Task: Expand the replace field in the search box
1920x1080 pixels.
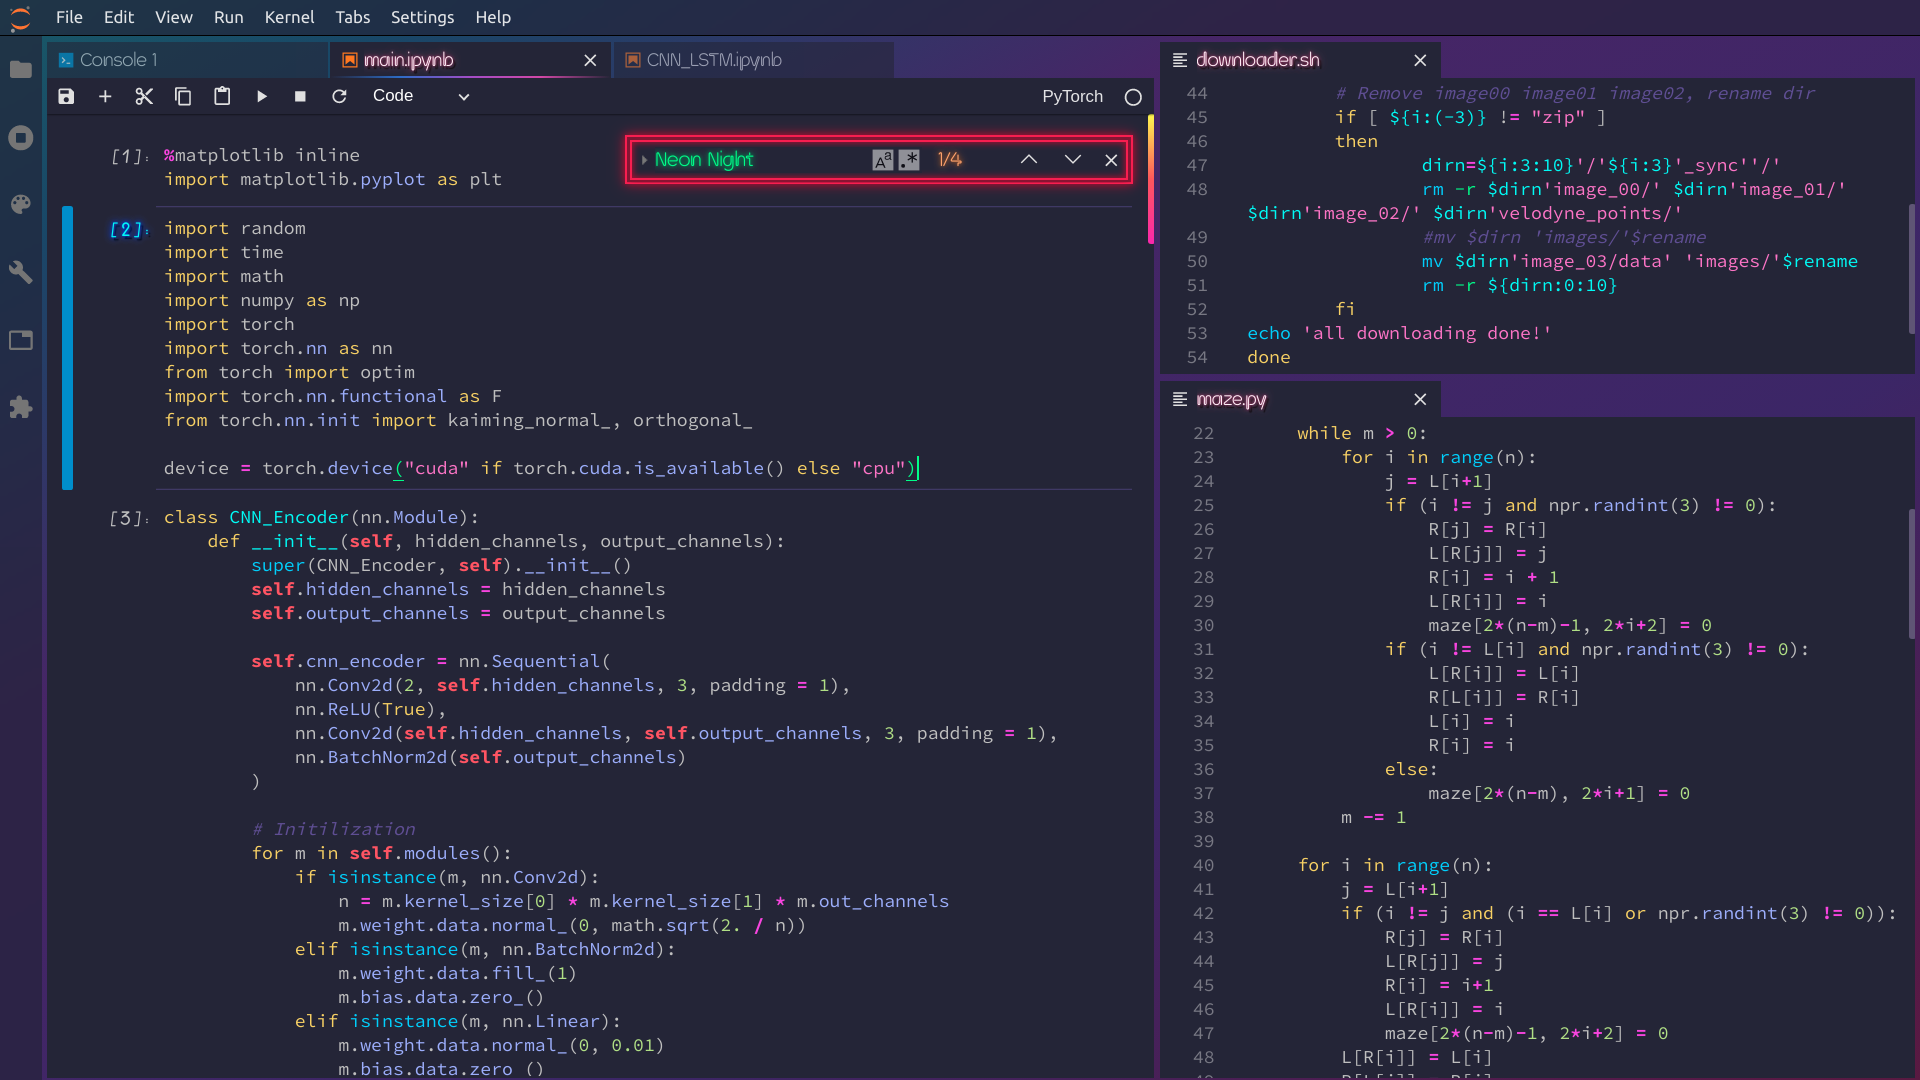Action: [x=644, y=160]
